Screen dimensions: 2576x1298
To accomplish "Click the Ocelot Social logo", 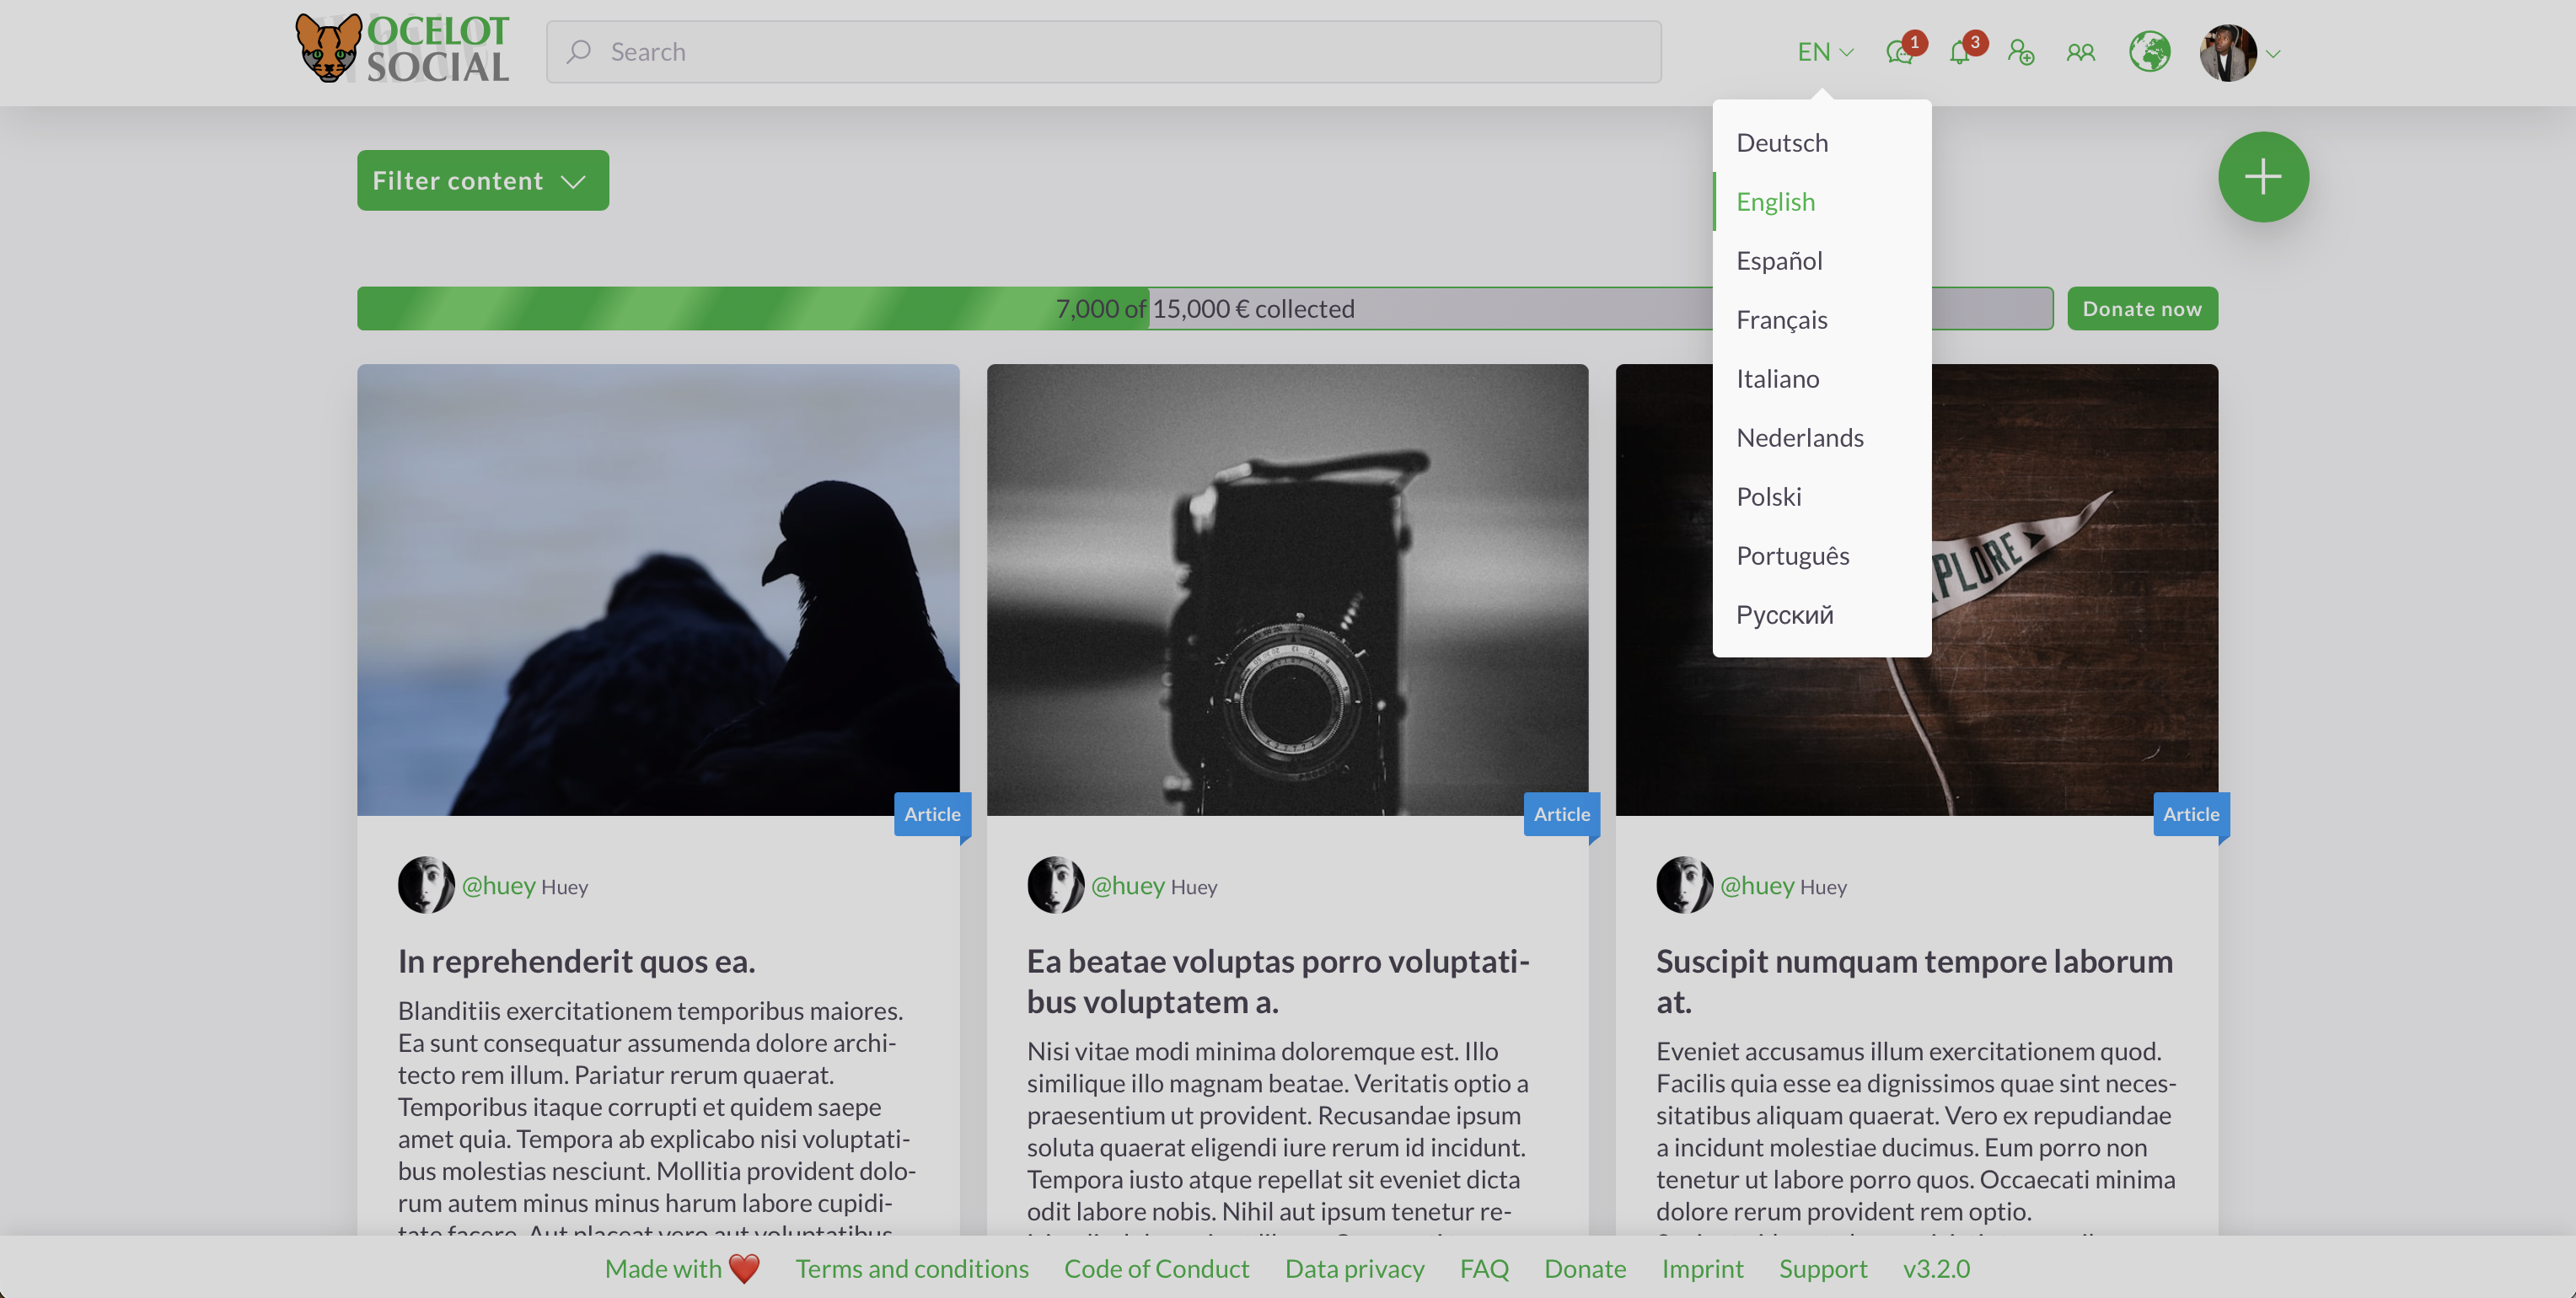I will point(402,50).
